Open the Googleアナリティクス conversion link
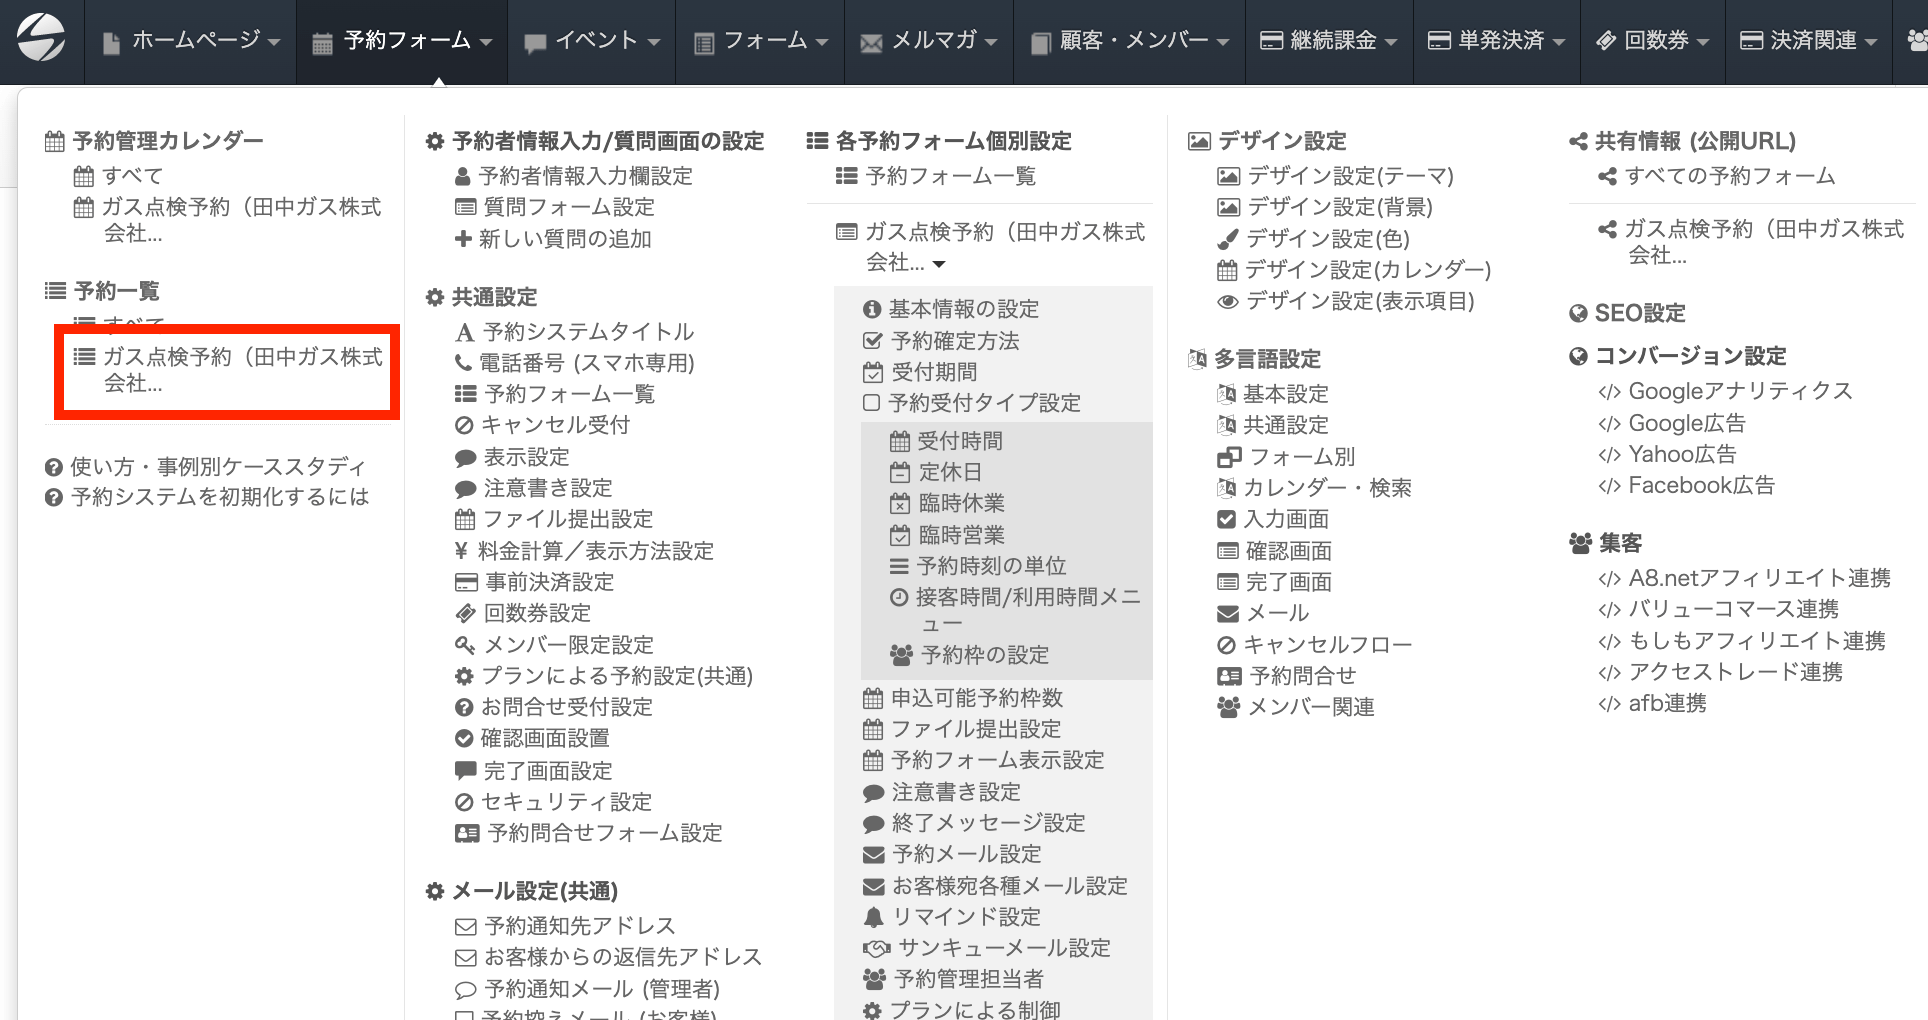 point(1739,391)
